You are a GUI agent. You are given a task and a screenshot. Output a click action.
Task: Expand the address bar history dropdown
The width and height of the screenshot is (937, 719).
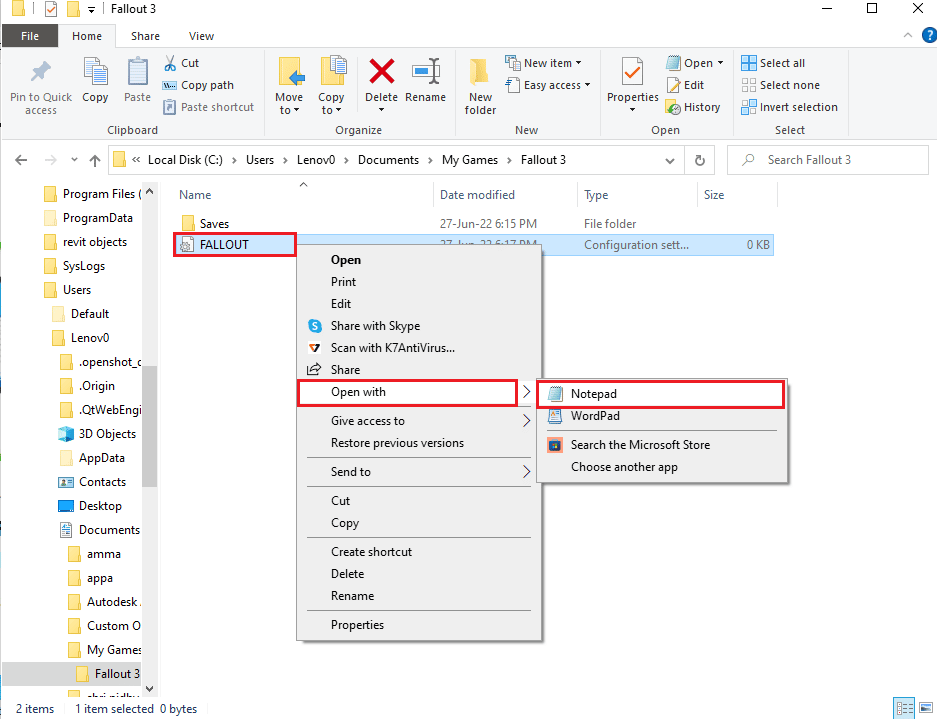point(670,160)
